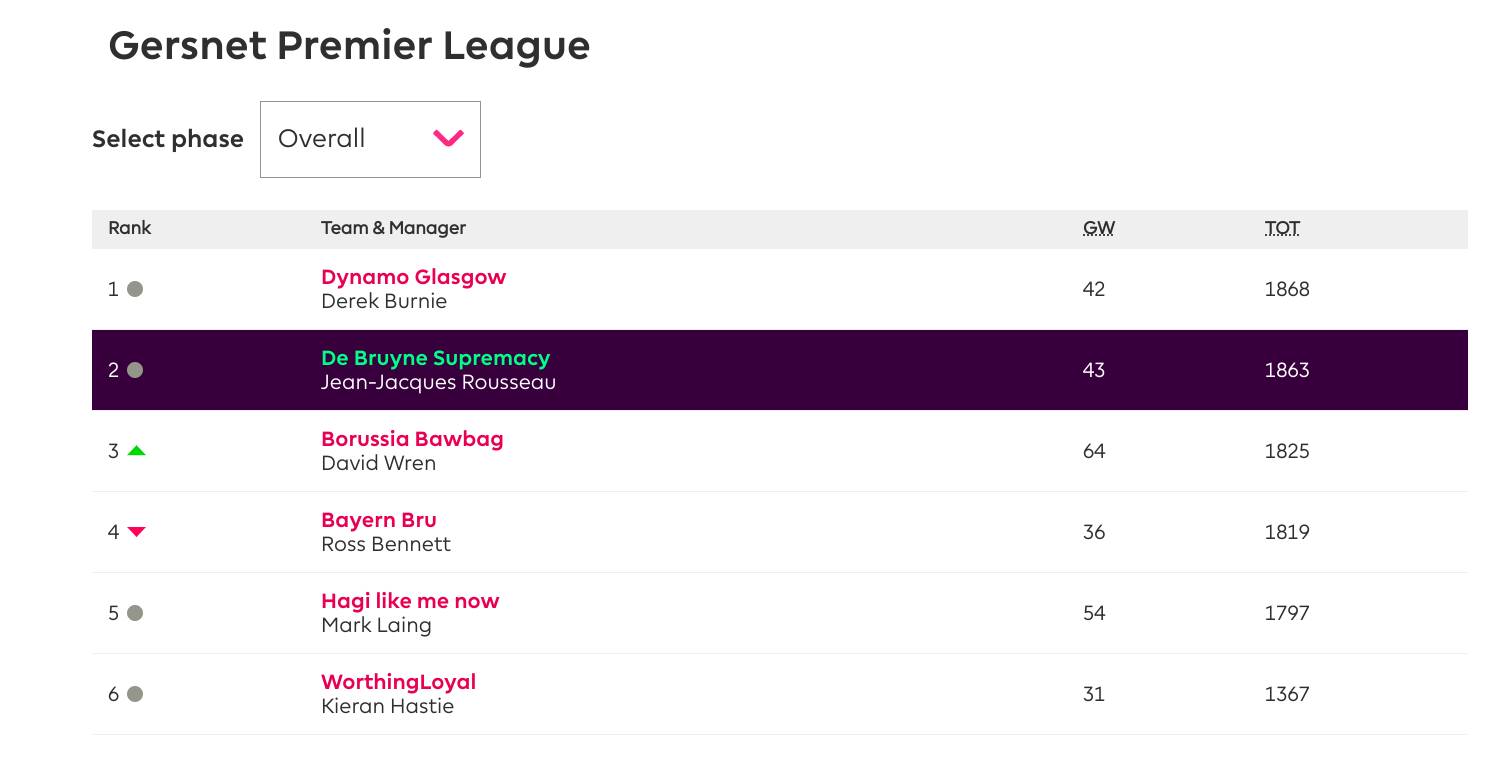Open the Hagi like me now team
Screen dimensions: 1509x773
tap(409, 601)
